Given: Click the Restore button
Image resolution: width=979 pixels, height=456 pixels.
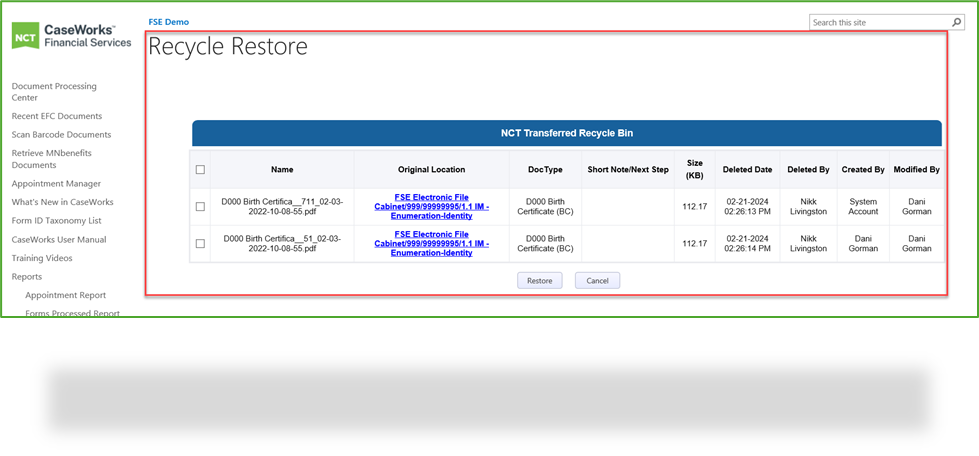Looking at the screenshot, I should click(539, 280).
